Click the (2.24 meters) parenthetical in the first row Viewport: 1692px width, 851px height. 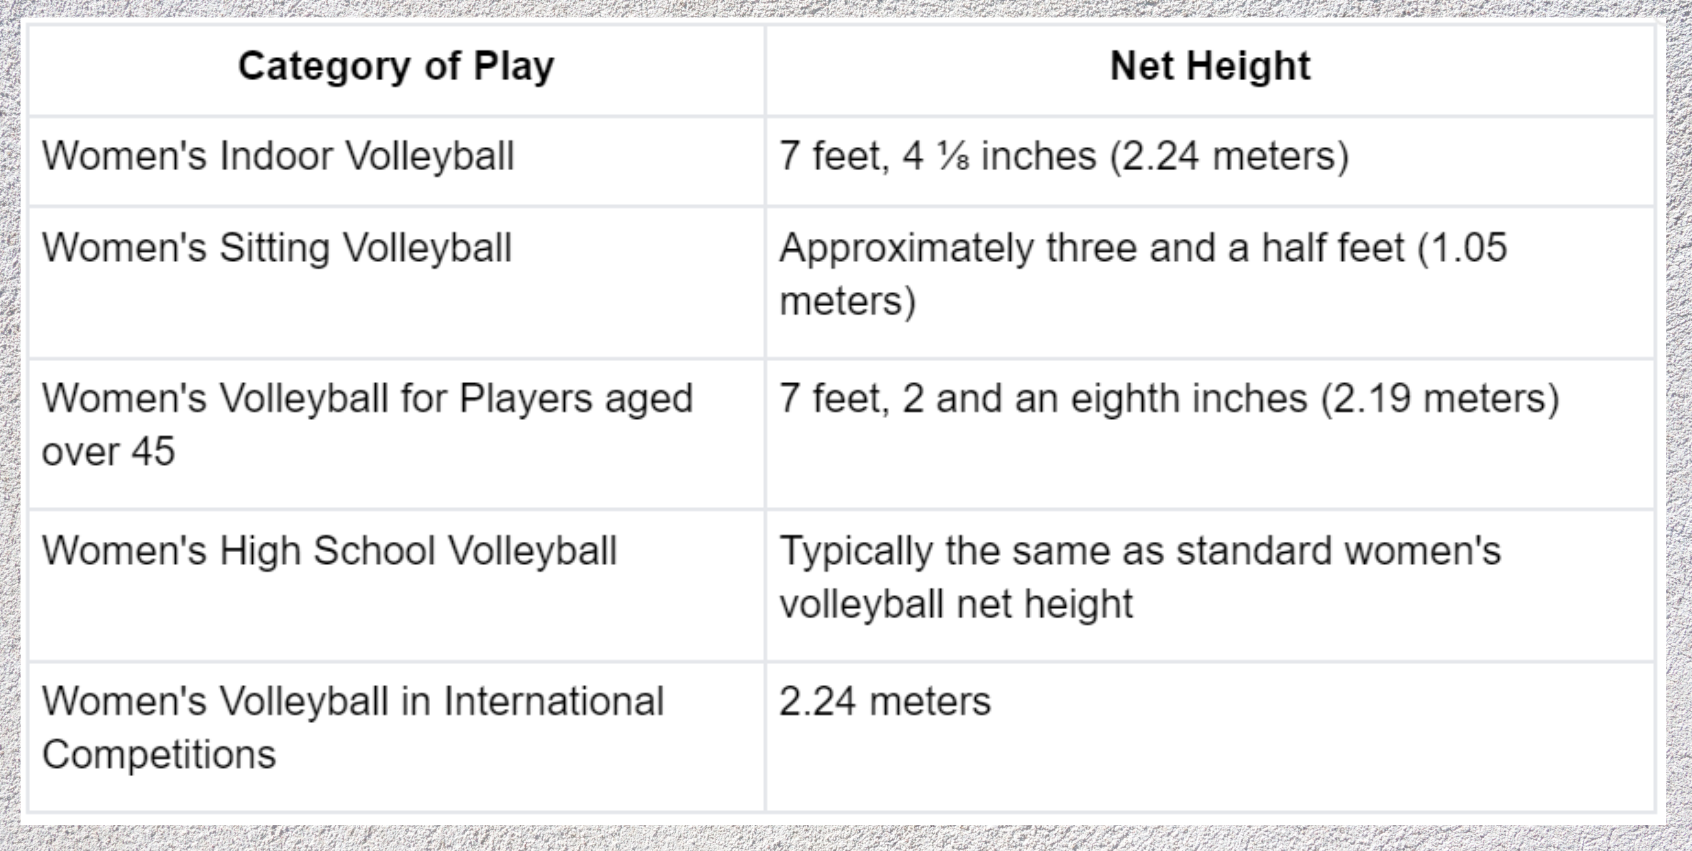click(1229, 157)
